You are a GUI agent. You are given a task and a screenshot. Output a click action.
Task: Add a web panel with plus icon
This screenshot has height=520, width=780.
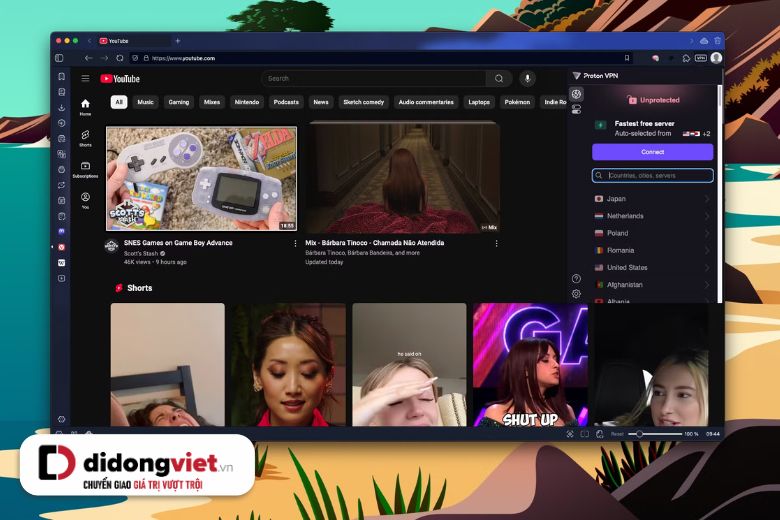point(61,278)
